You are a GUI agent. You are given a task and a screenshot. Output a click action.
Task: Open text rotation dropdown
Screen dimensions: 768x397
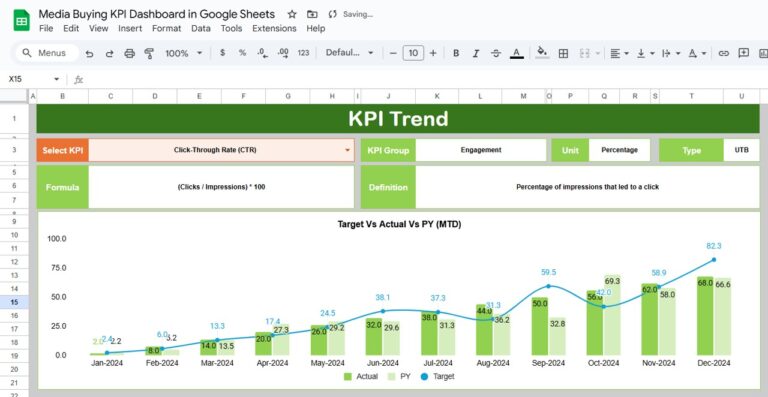[x=697, y=53]
